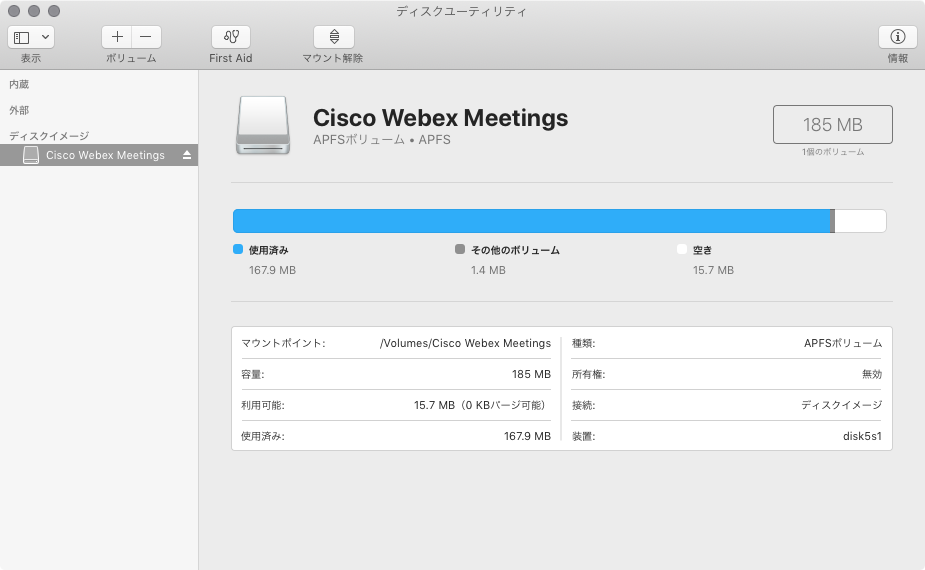Click the disk5s1 device value
Image resolution: width=925 pixels, height=570 pixels.
click(x=862, y=436)
